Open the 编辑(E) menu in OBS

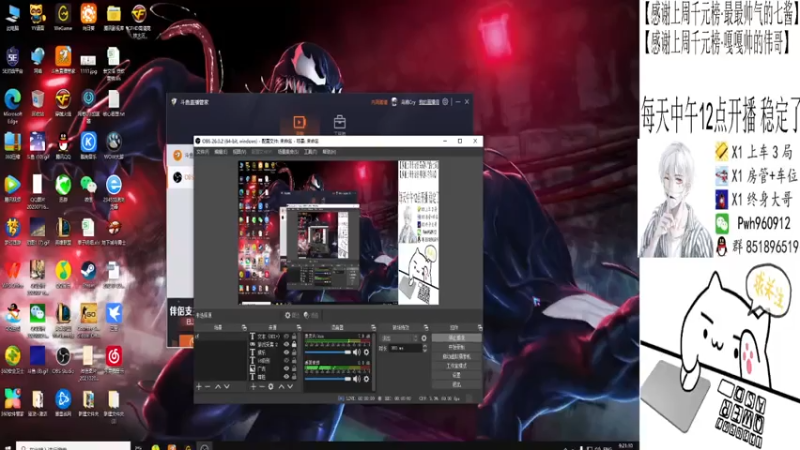tap(220, 152)
